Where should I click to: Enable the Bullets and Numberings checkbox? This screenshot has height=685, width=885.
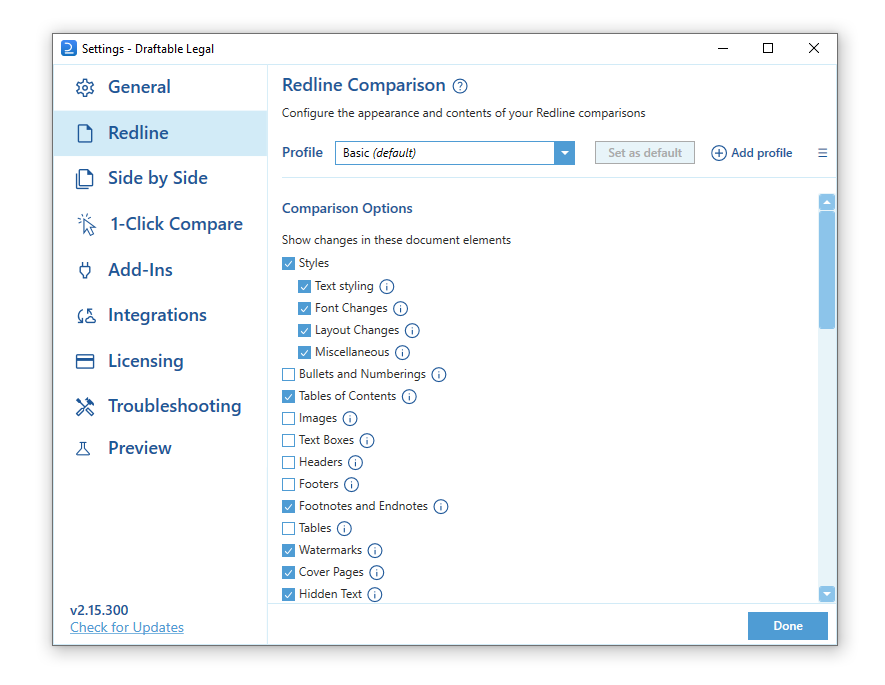coord(288,375)
